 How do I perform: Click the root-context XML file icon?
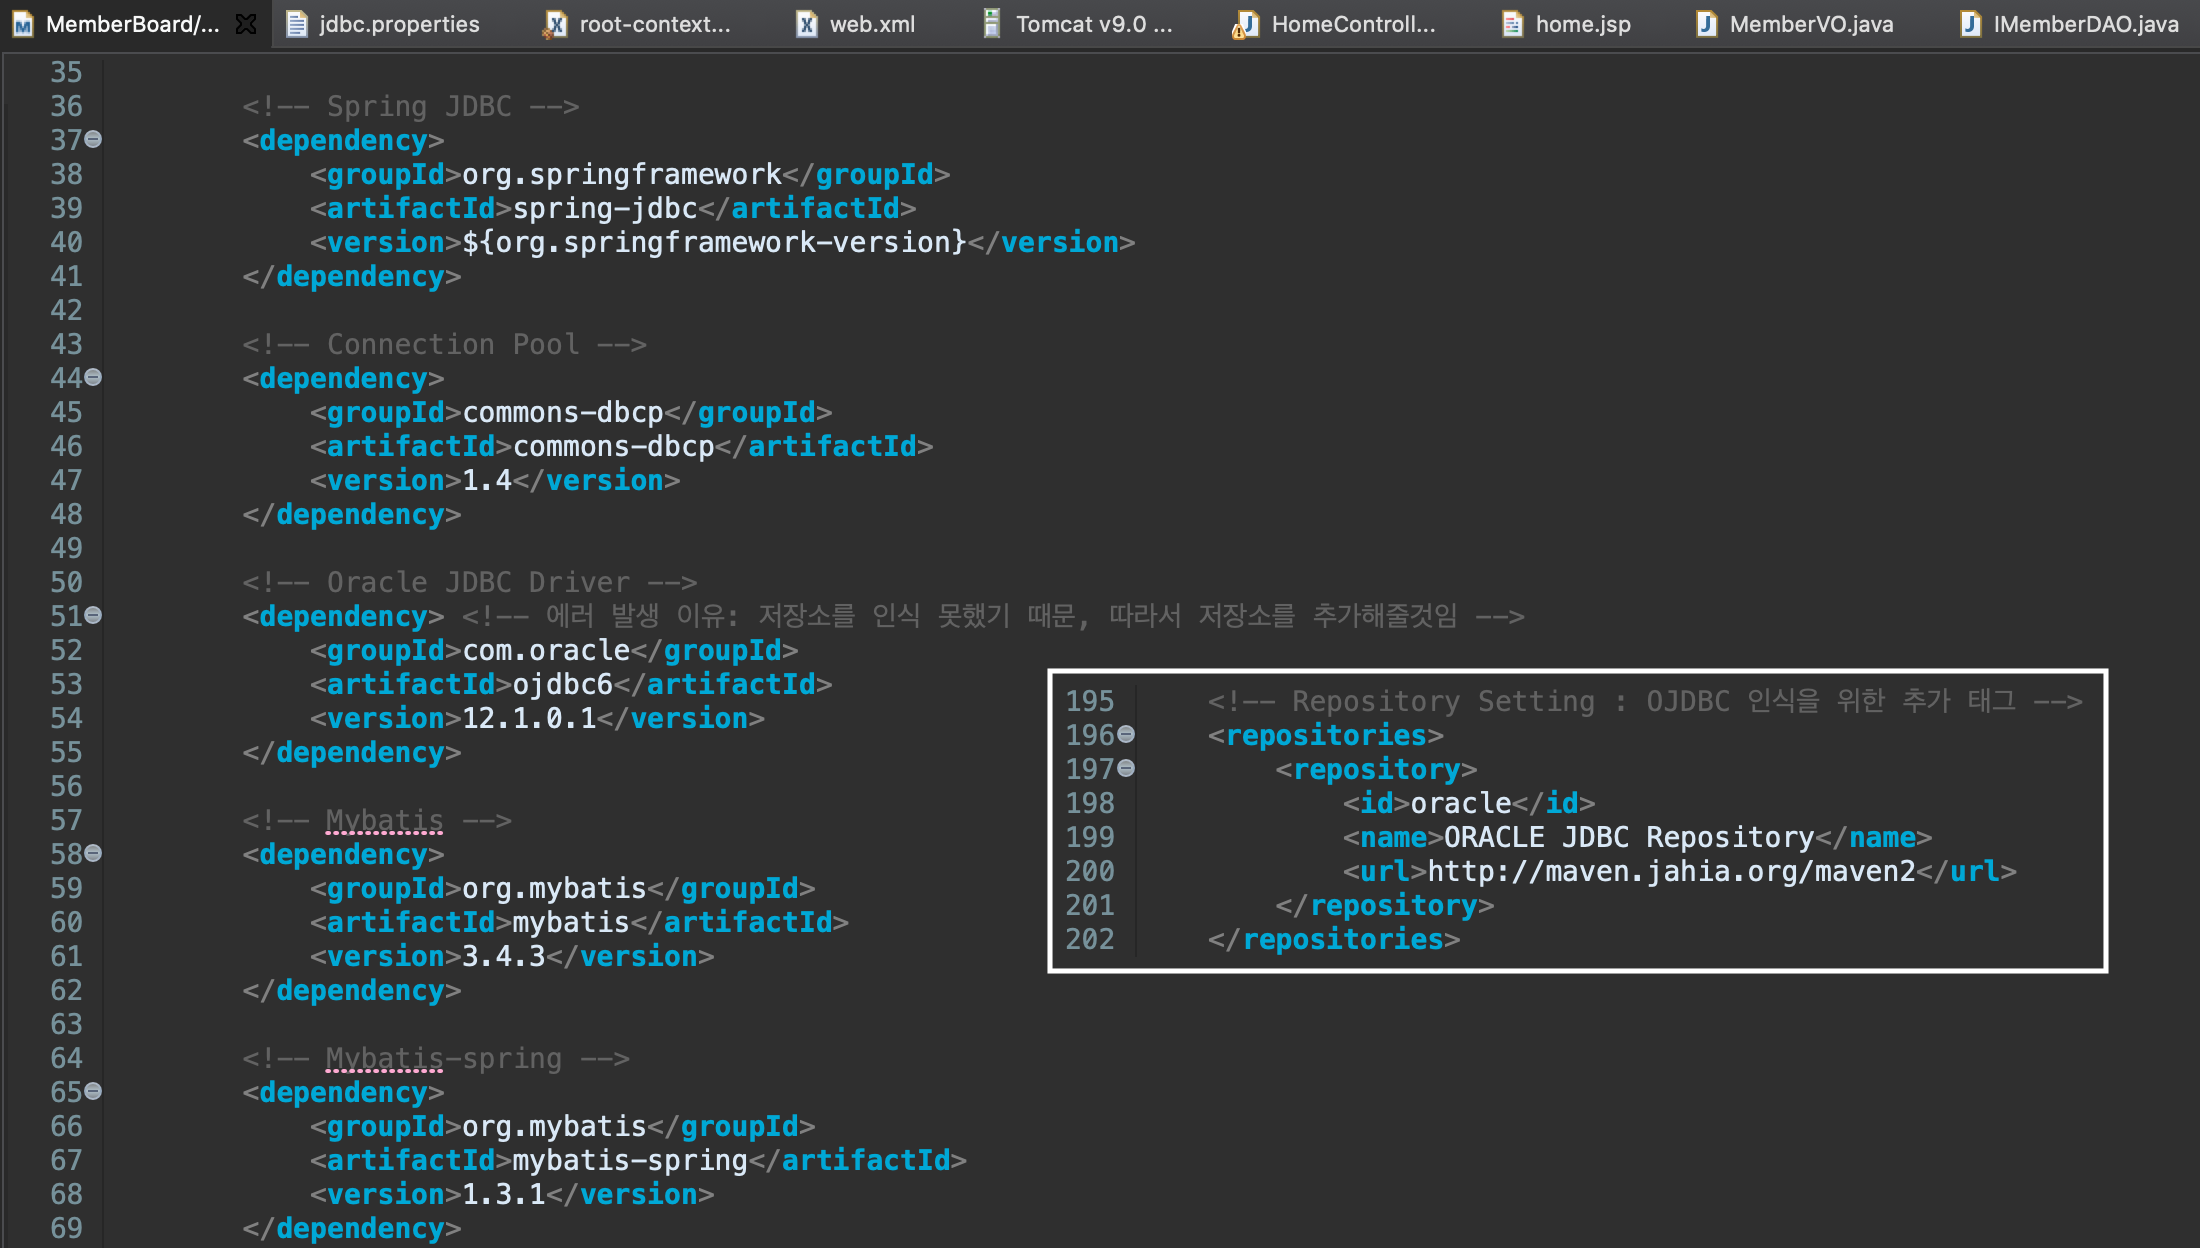(x=555, y=24)
